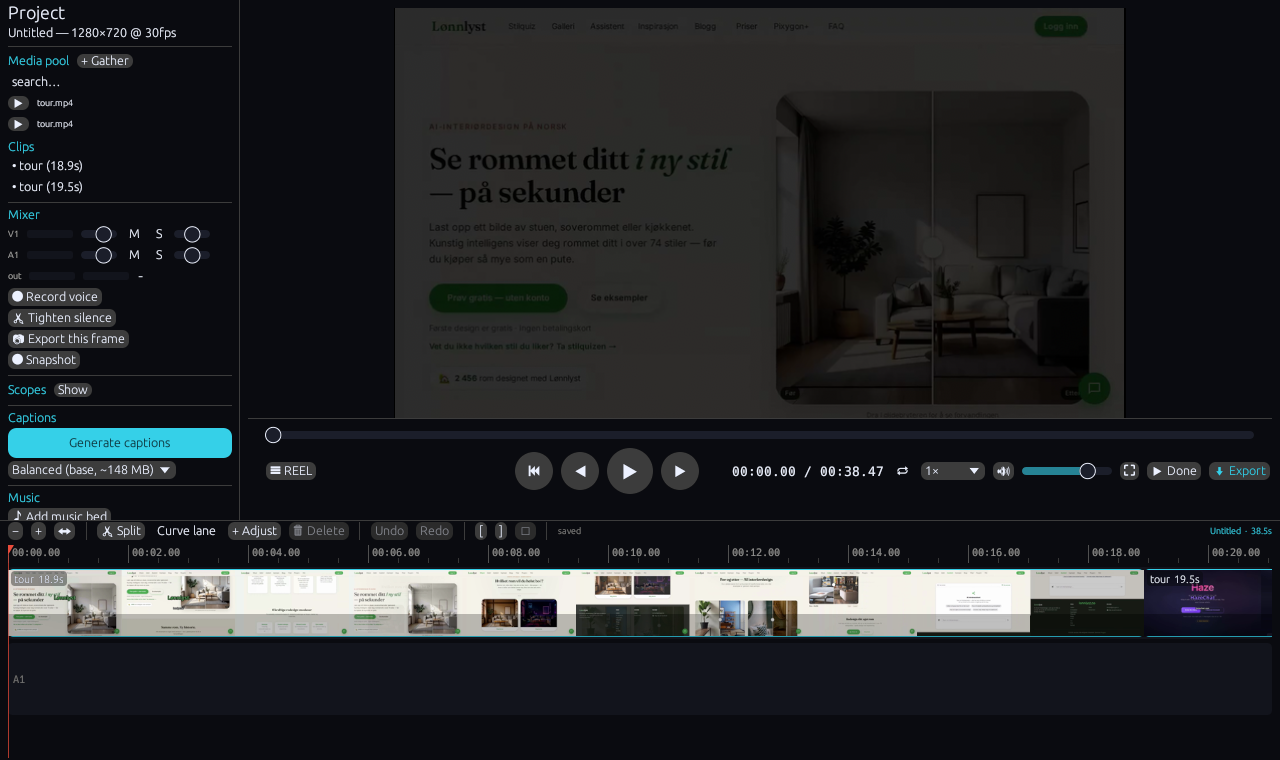This screenshot has width=1280, height=760.
Task: Focus the media pool search field
Action: pos(120,82)
